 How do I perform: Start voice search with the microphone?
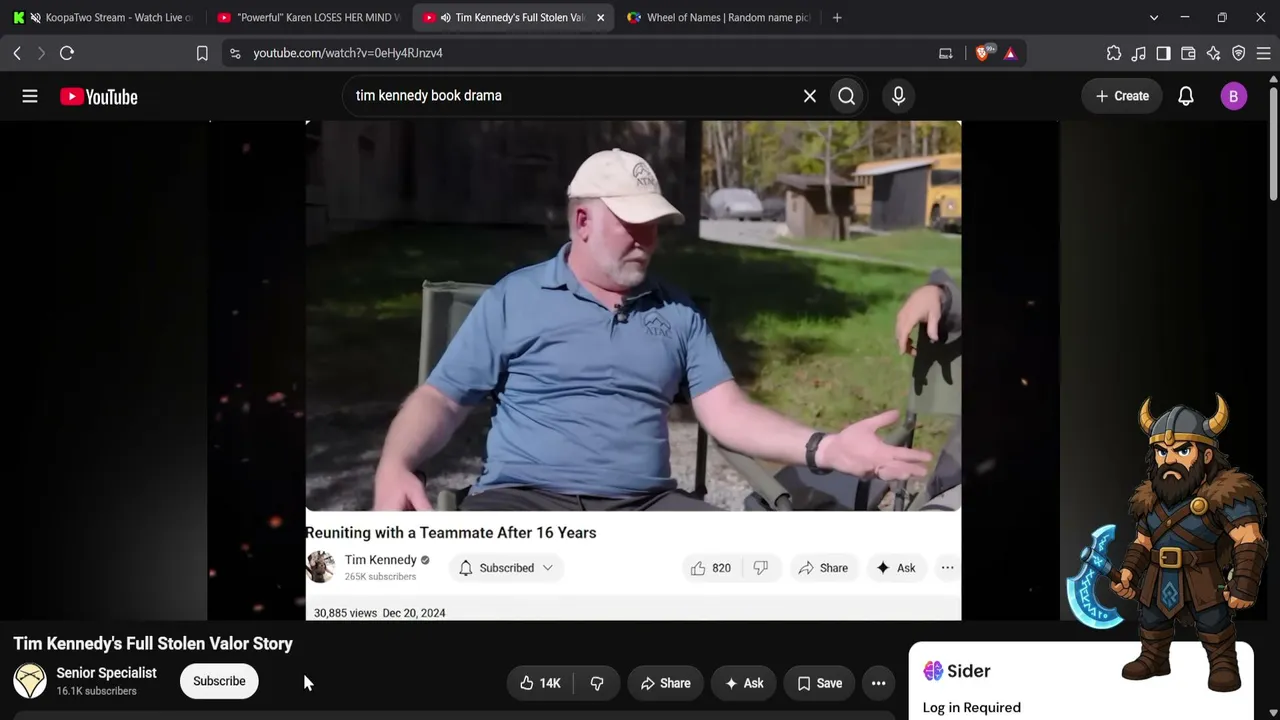click(x=898, y=96)
